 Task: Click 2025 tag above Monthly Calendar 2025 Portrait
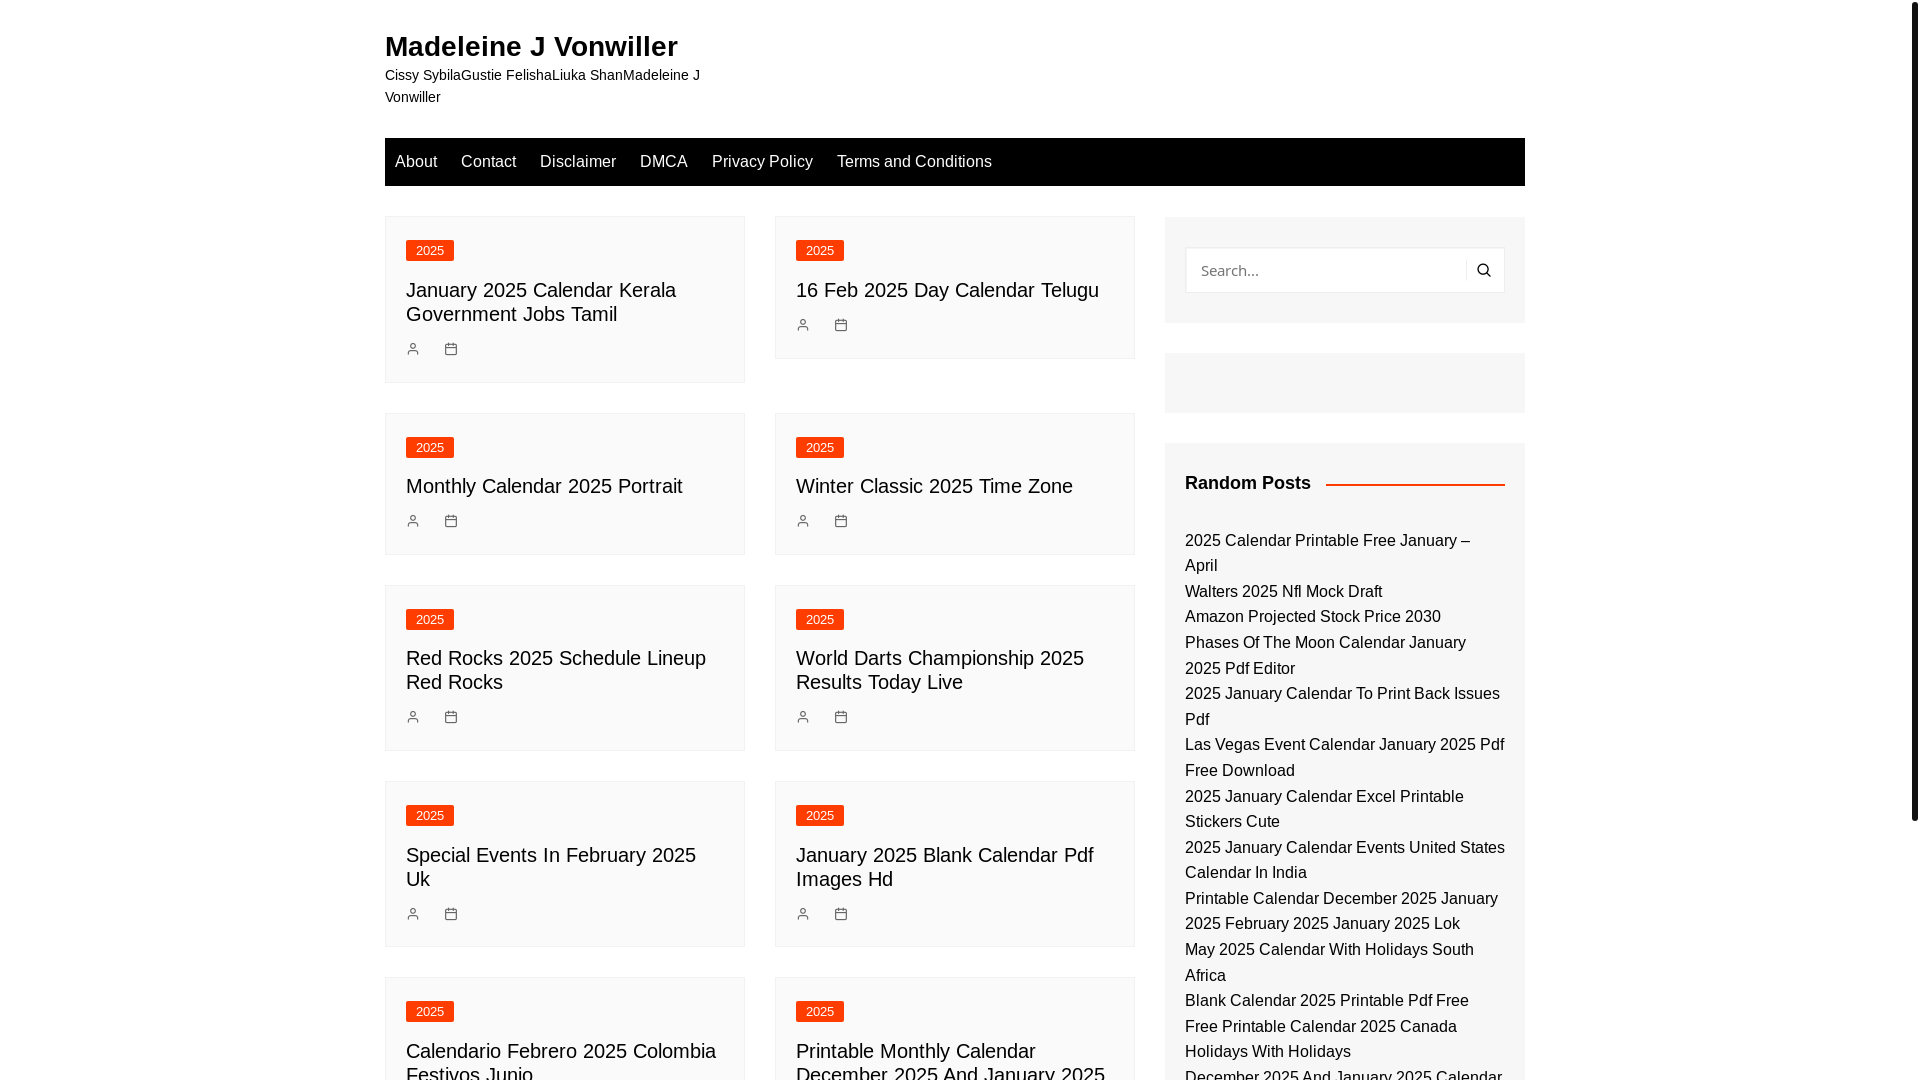point(430,447)
